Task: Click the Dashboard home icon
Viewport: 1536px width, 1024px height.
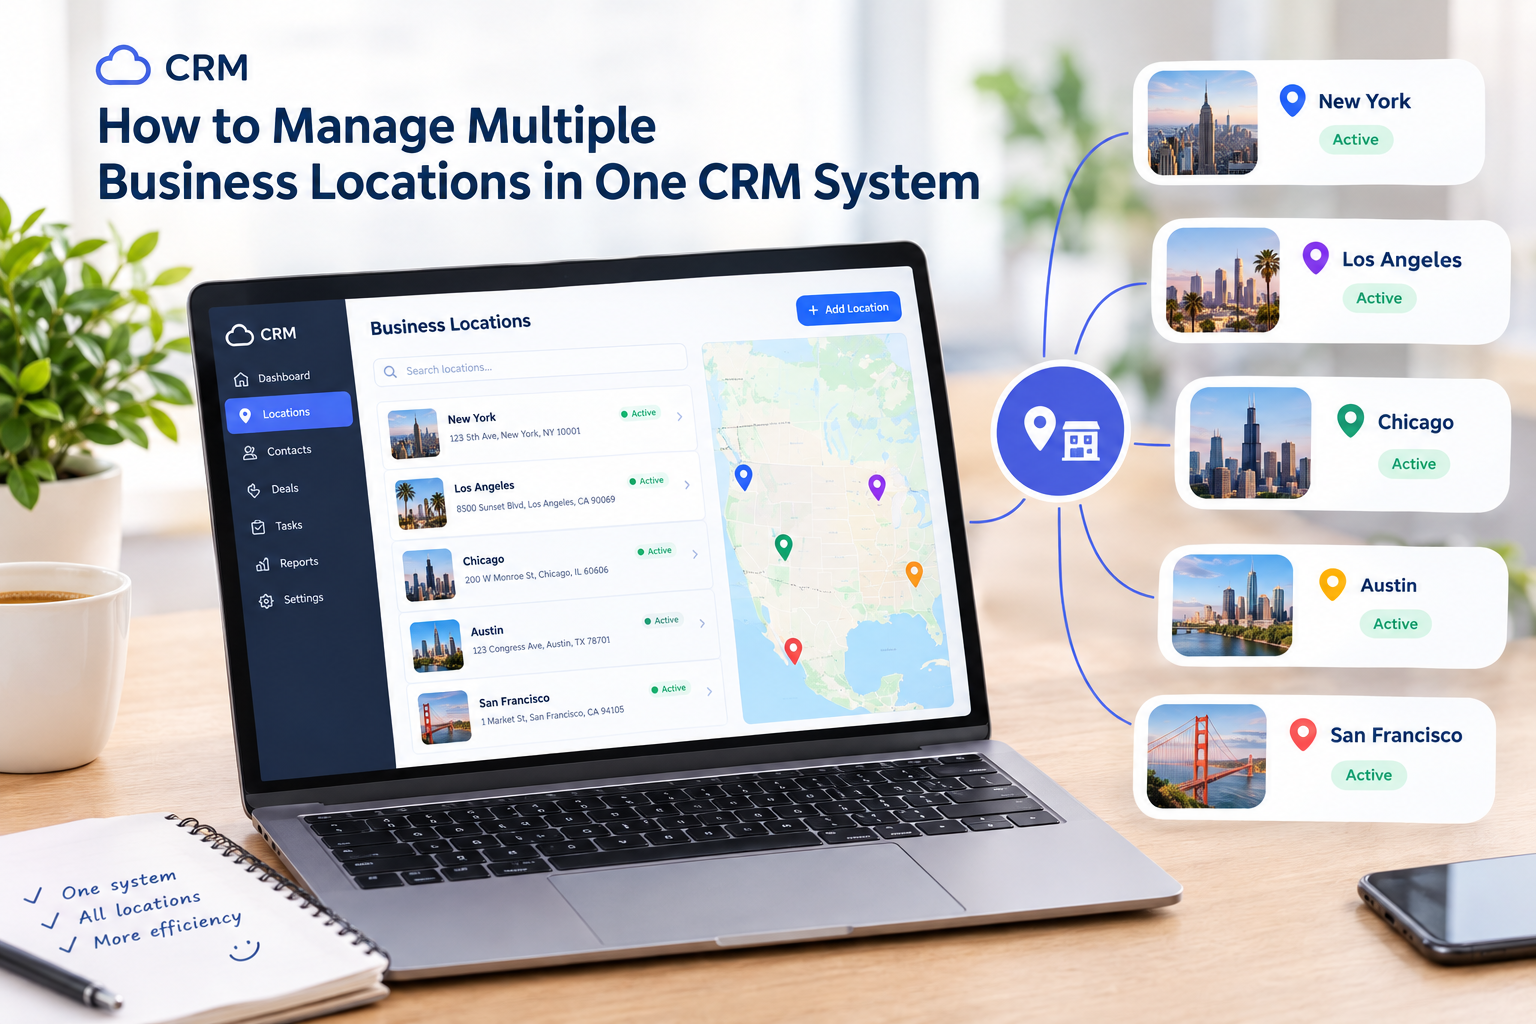Action: (241, 380)
